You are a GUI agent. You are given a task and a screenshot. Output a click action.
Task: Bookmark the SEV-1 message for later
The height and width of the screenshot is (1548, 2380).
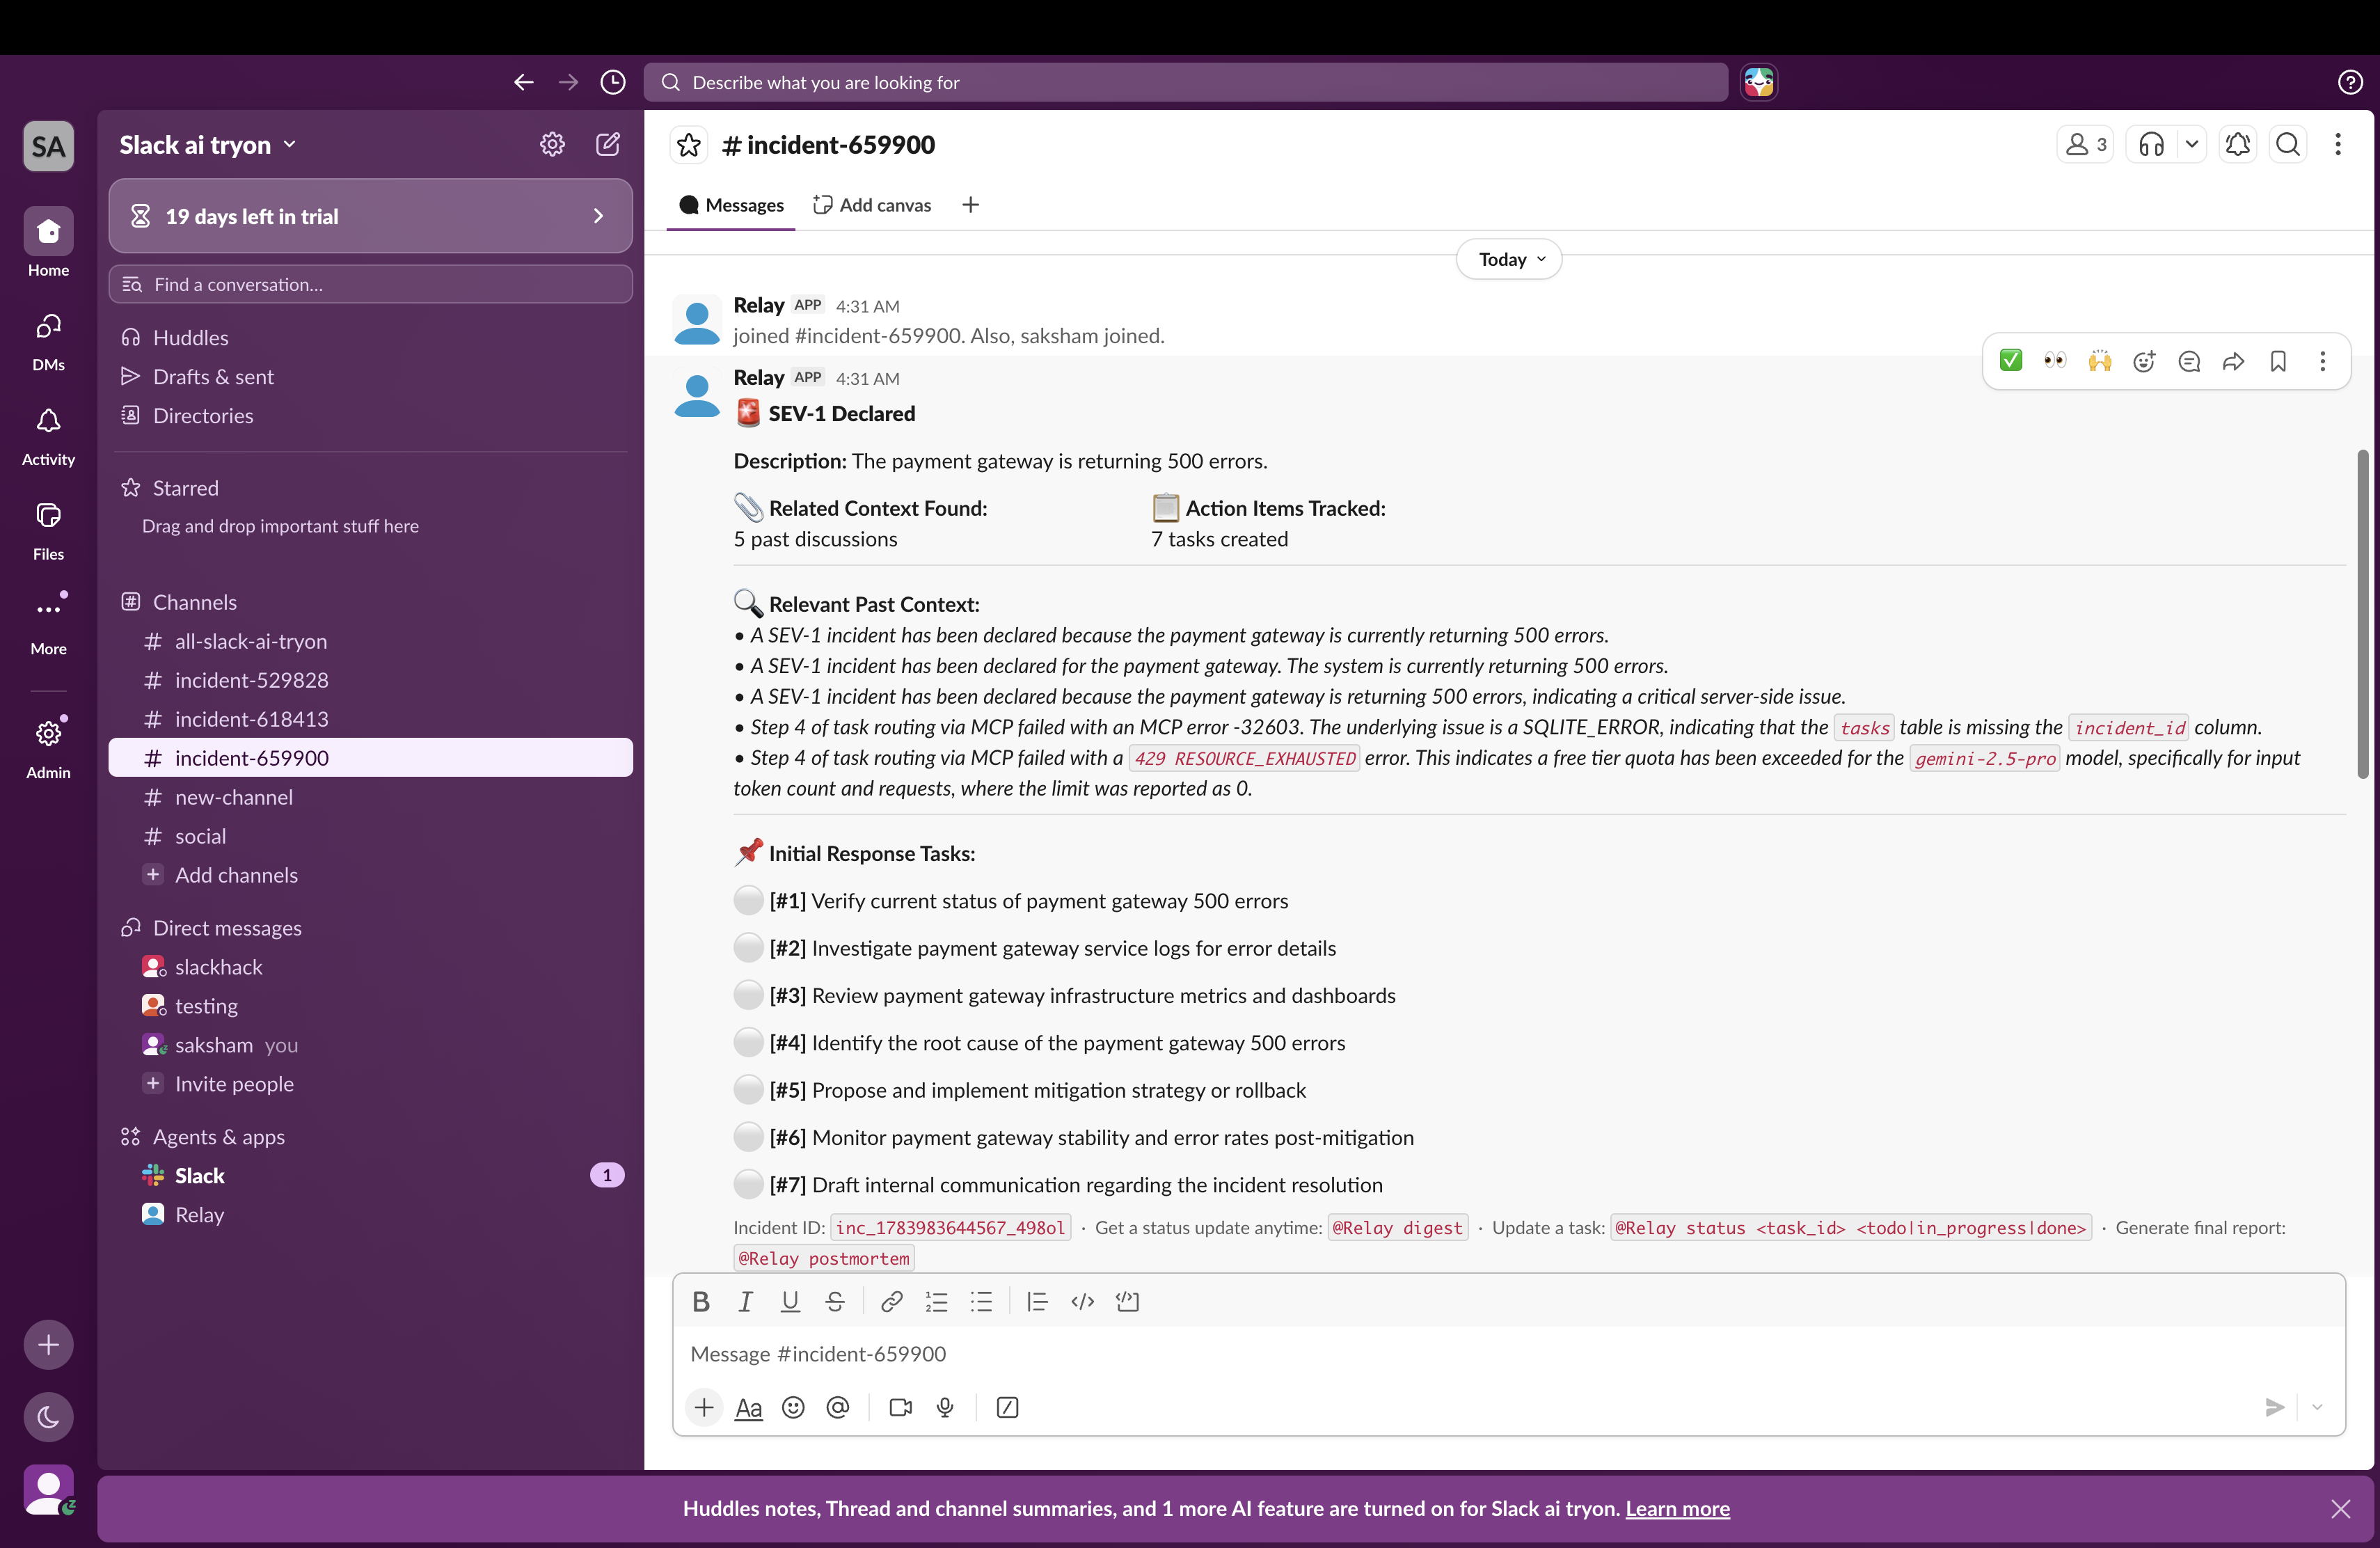point(2278,361)
